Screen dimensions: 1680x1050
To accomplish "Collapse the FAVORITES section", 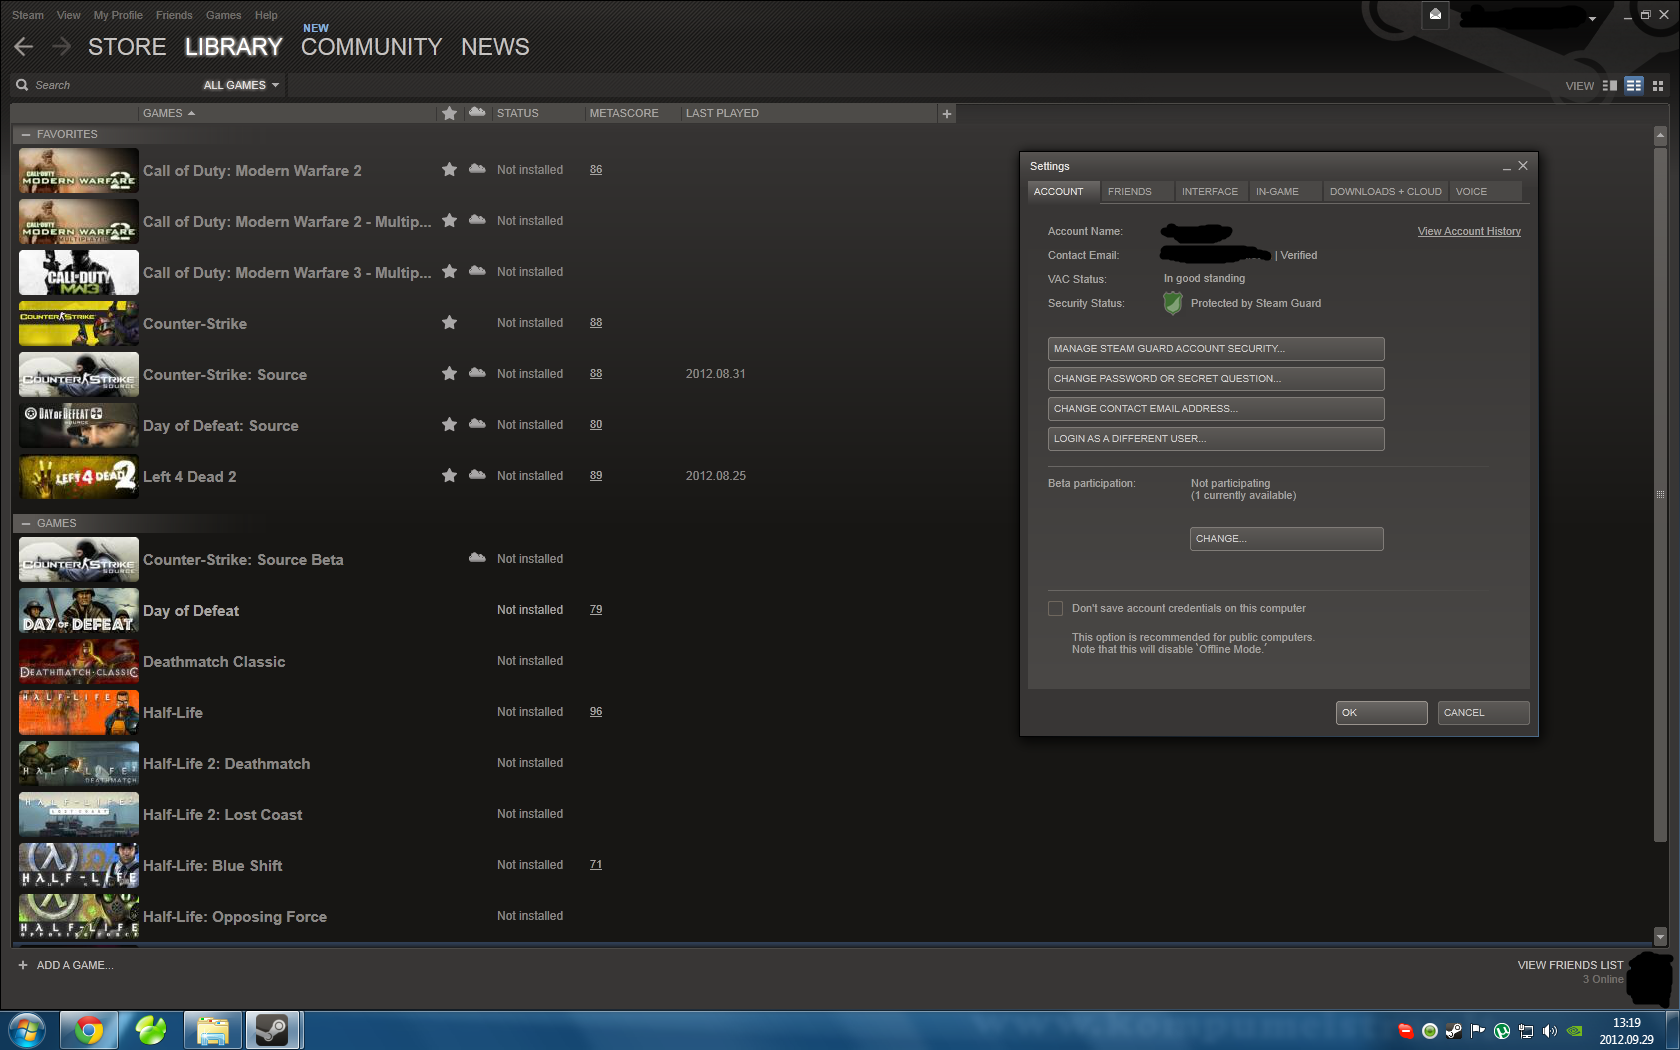I will (x=27, y=134).
